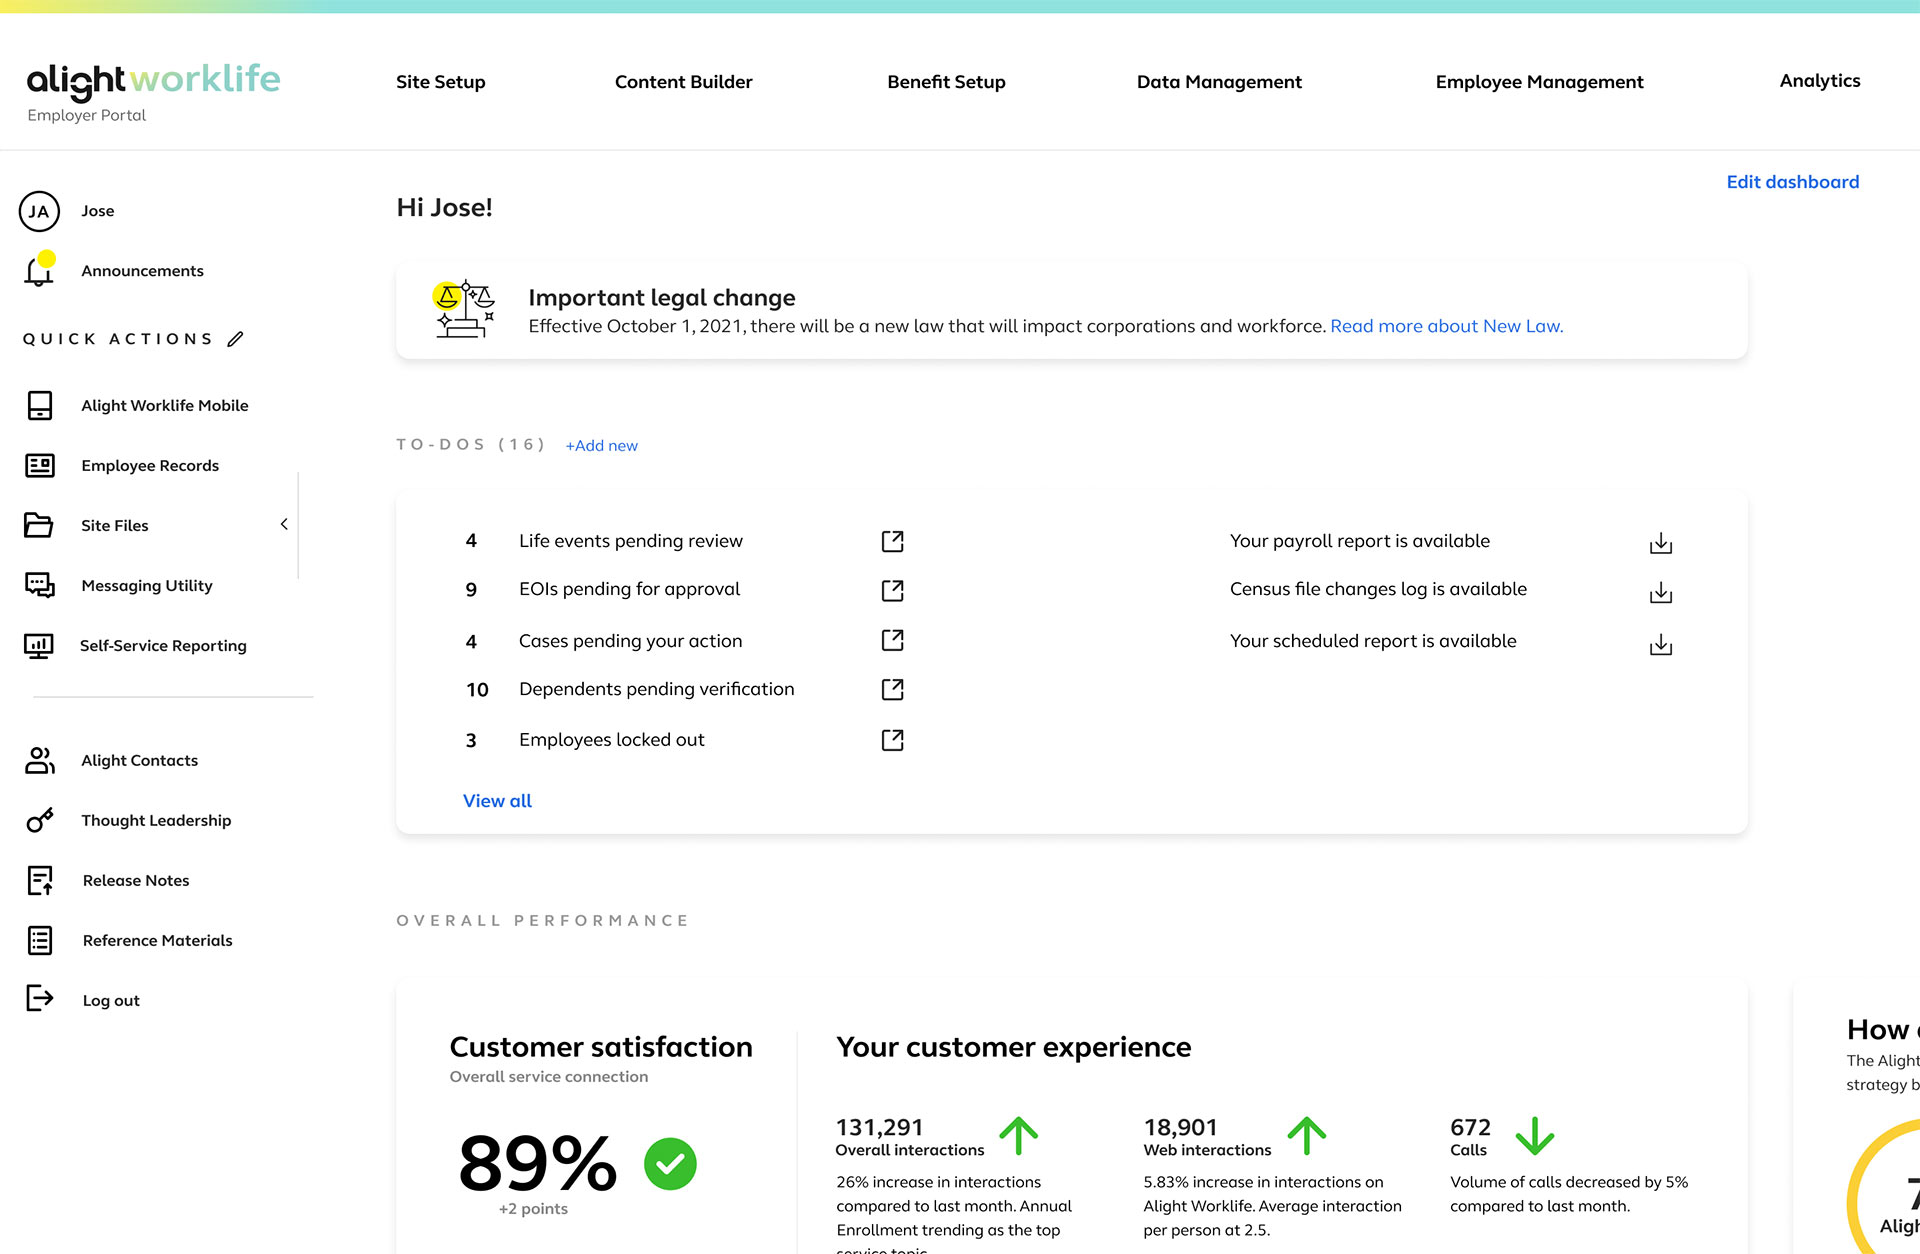Edit quick actions via the pencil icon
The width and height of the screenshot is (1920, 1254).
236,338
